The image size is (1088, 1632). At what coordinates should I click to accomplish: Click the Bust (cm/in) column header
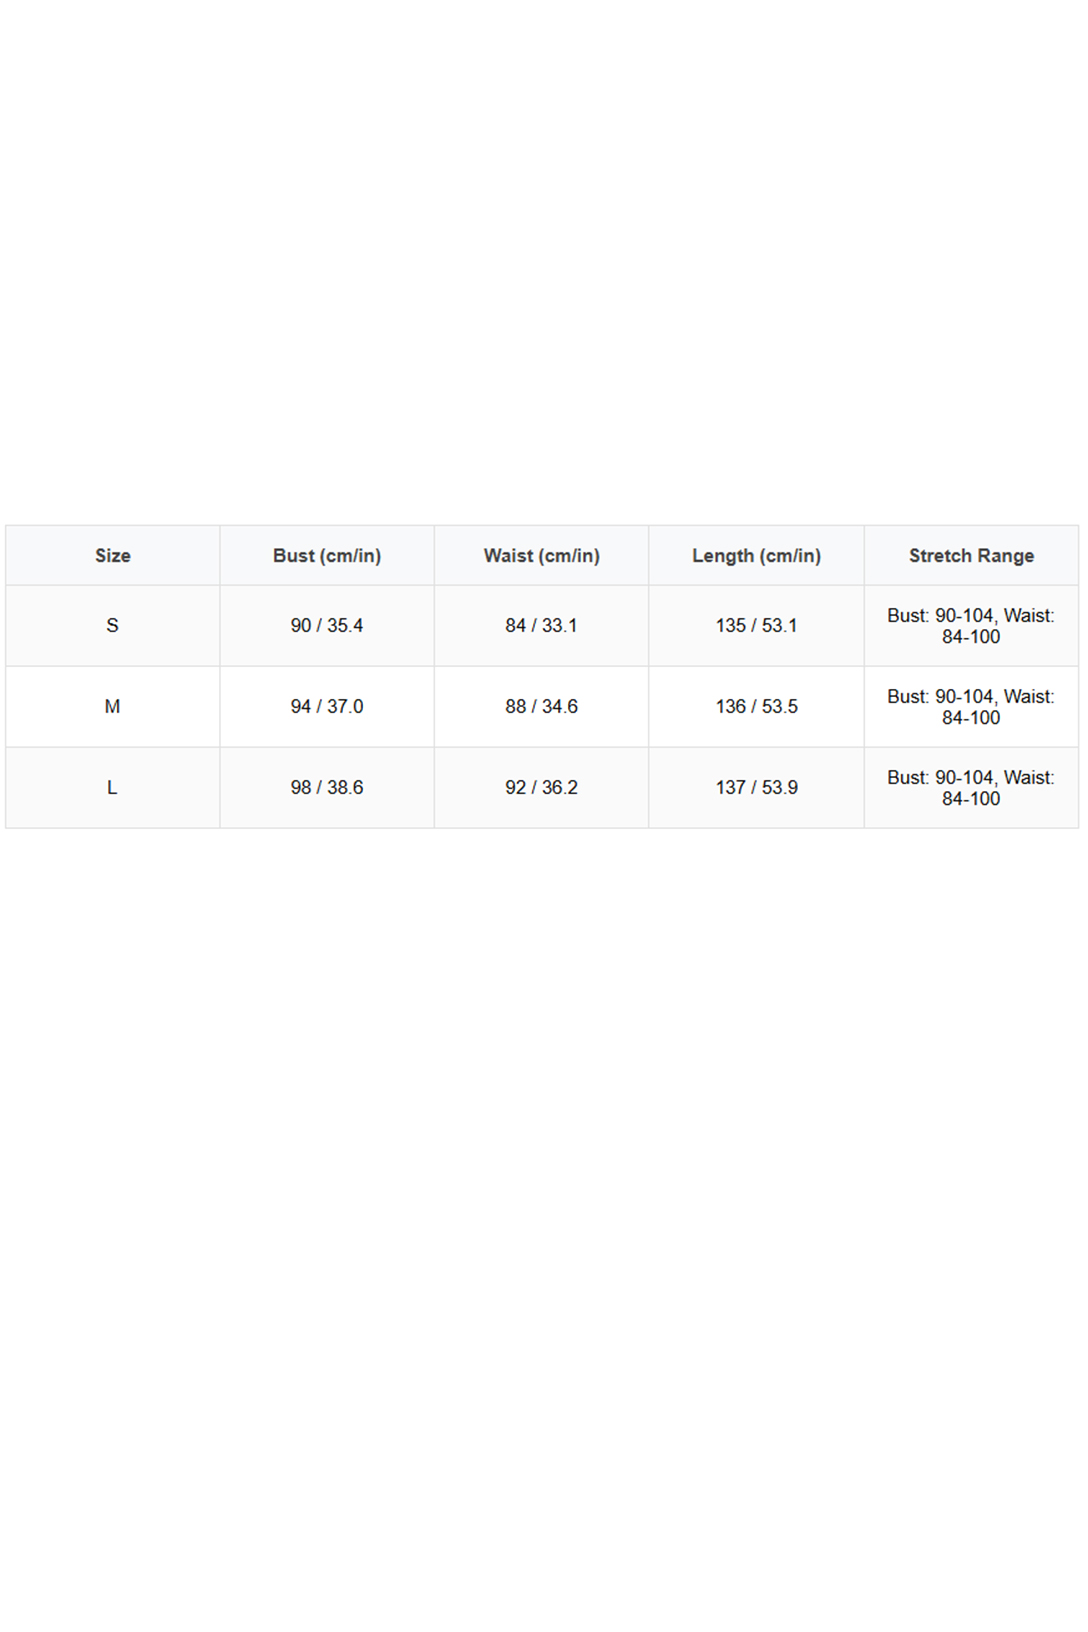coord(327,555)
